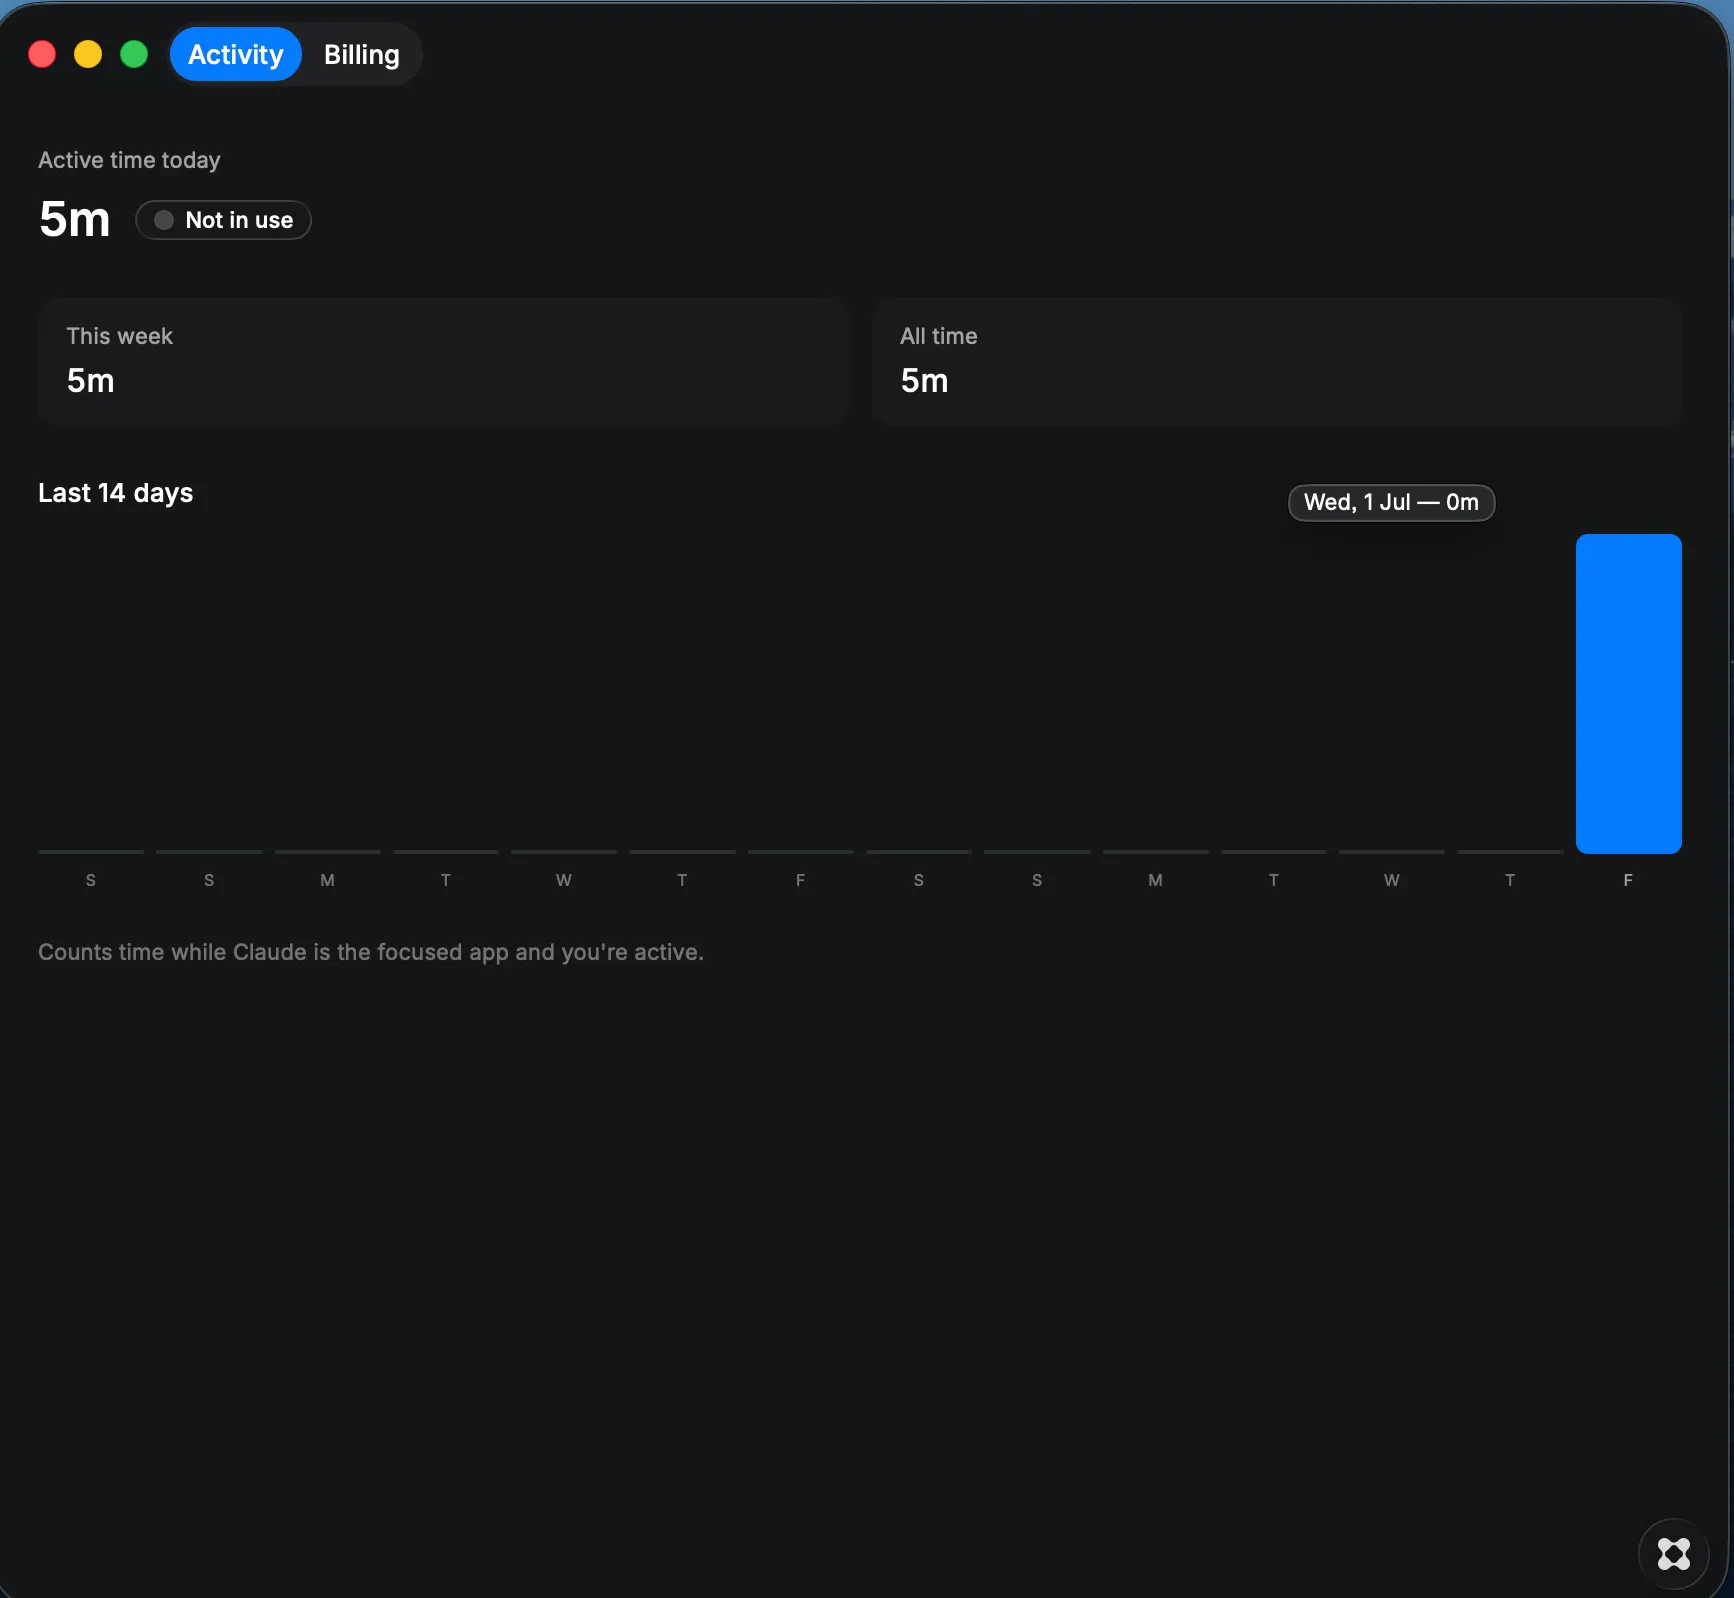Close the window with the red button
Screen dimensions: 1734x1598
point(42,54)
